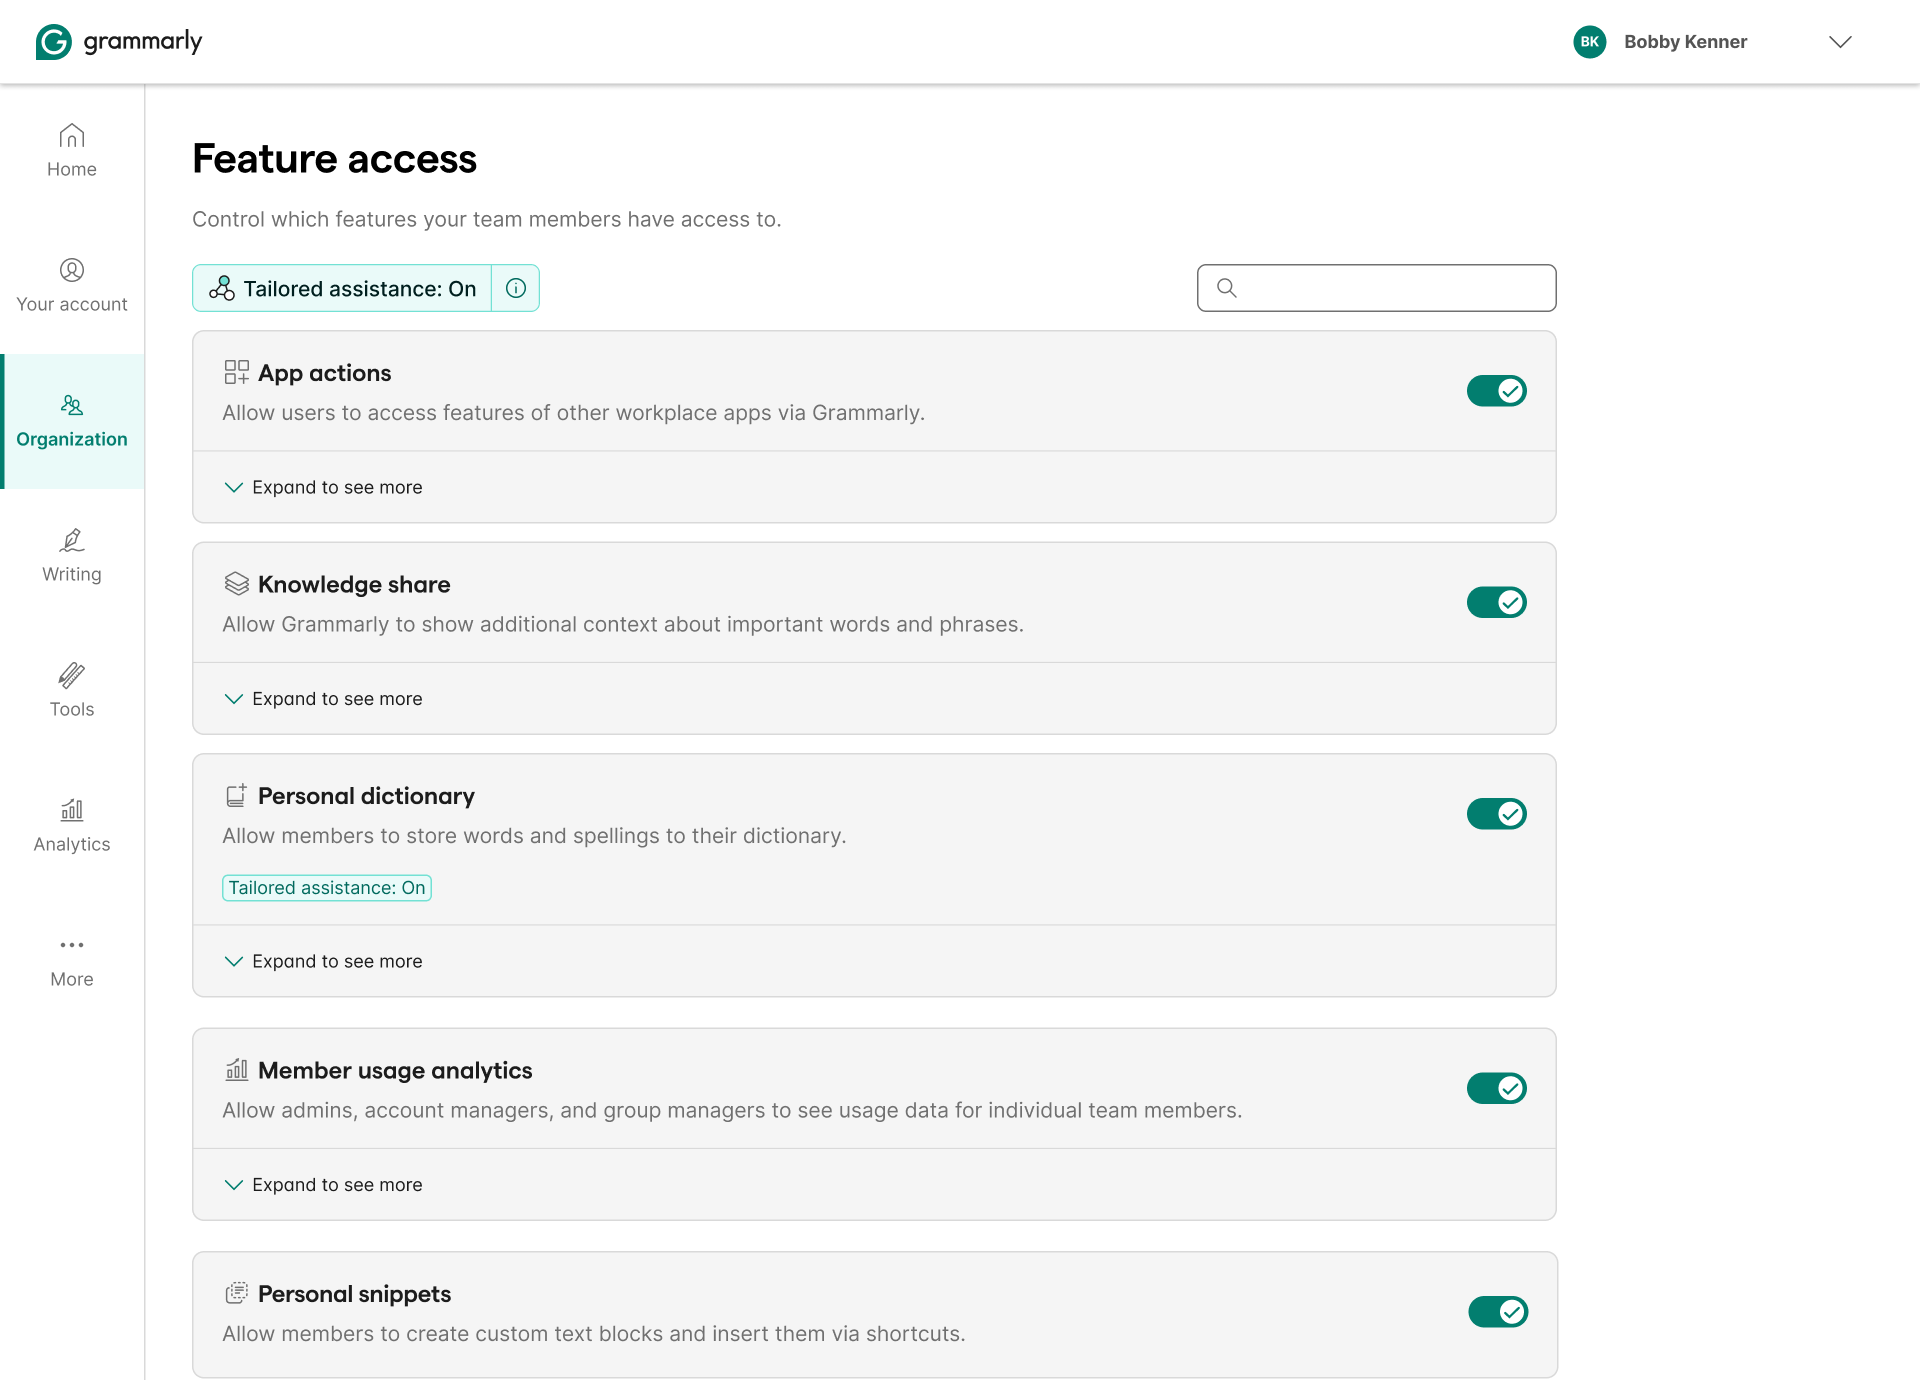1920x1380 pixels.
Task: Click the Tailored assistance: On filter button
Action: coord(340,288)
